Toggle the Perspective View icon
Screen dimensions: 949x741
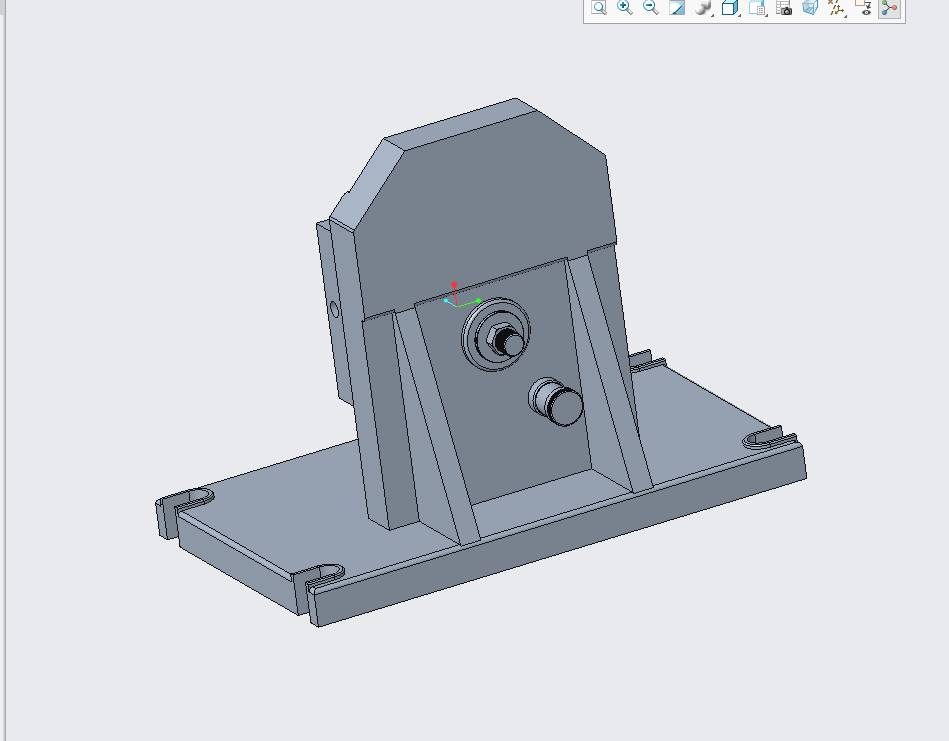point(810,8)
